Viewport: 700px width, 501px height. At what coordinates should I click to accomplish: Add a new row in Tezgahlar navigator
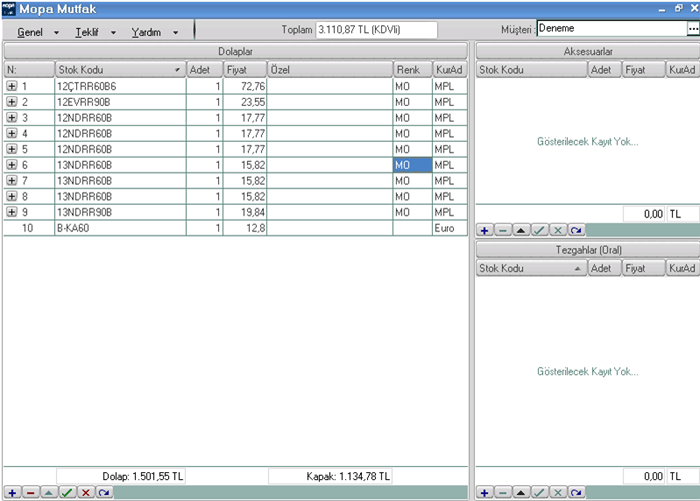(x=485, y=493)
